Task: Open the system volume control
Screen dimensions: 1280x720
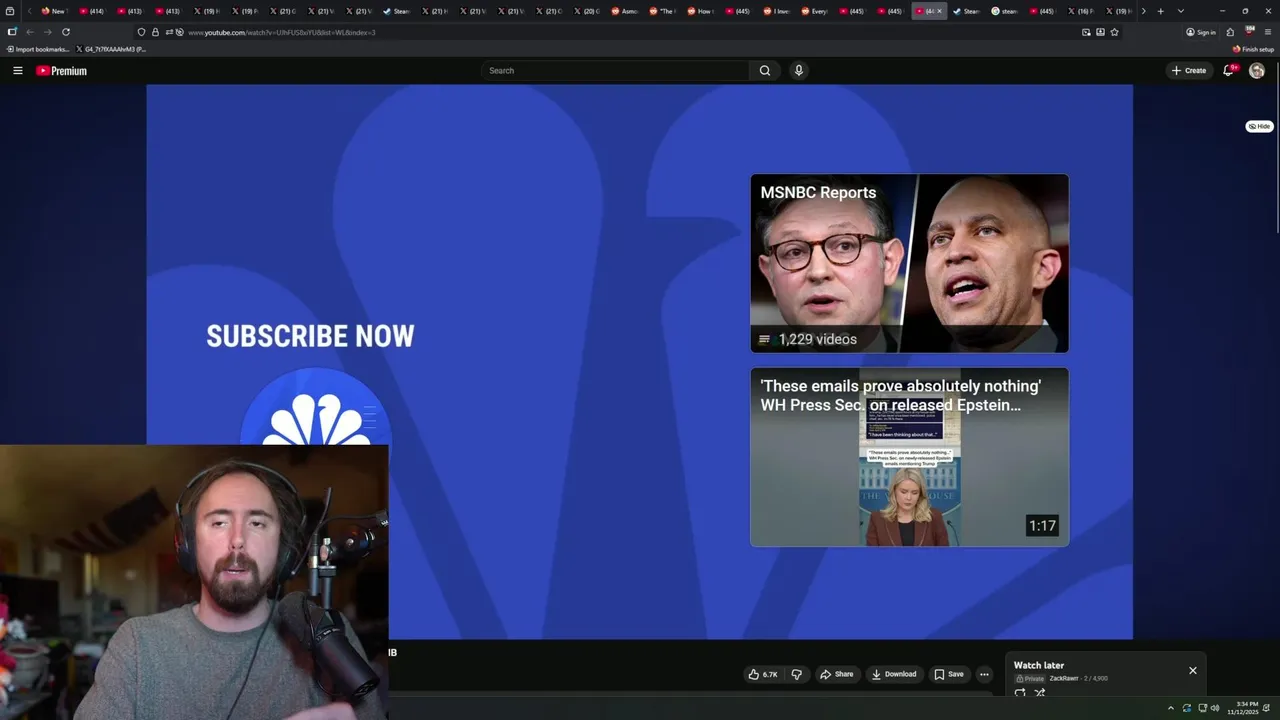Action: [x=1215, y=708]
